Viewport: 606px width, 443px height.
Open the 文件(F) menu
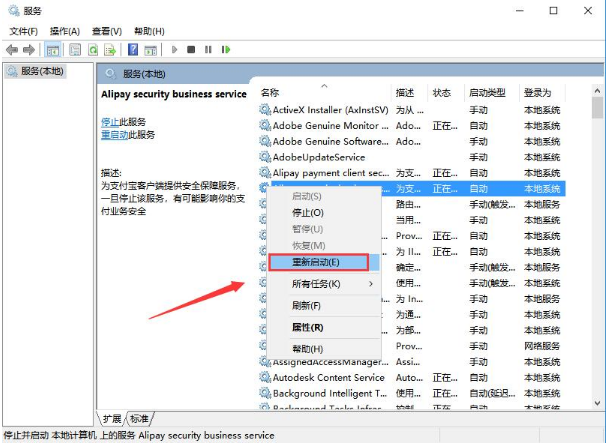[x=24, y=31]
